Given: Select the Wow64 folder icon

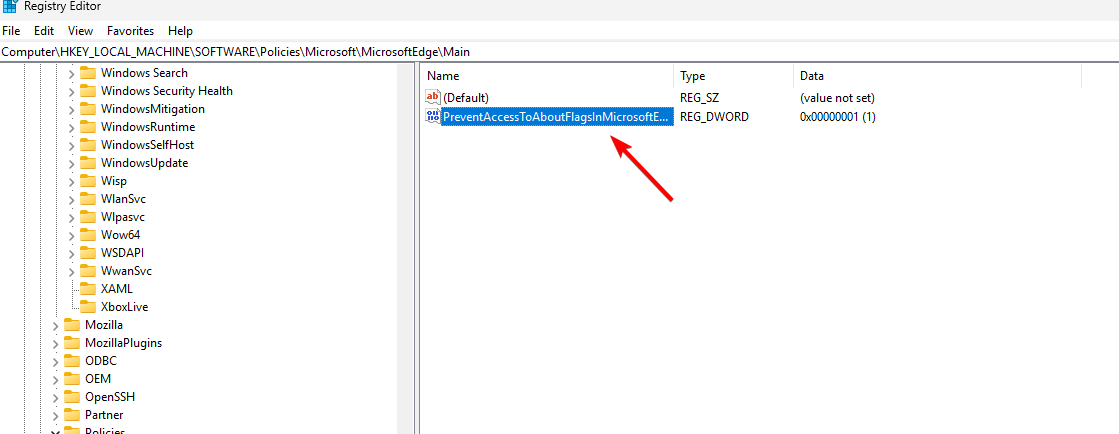Looking at the screenshot, I should coord(88,235).
